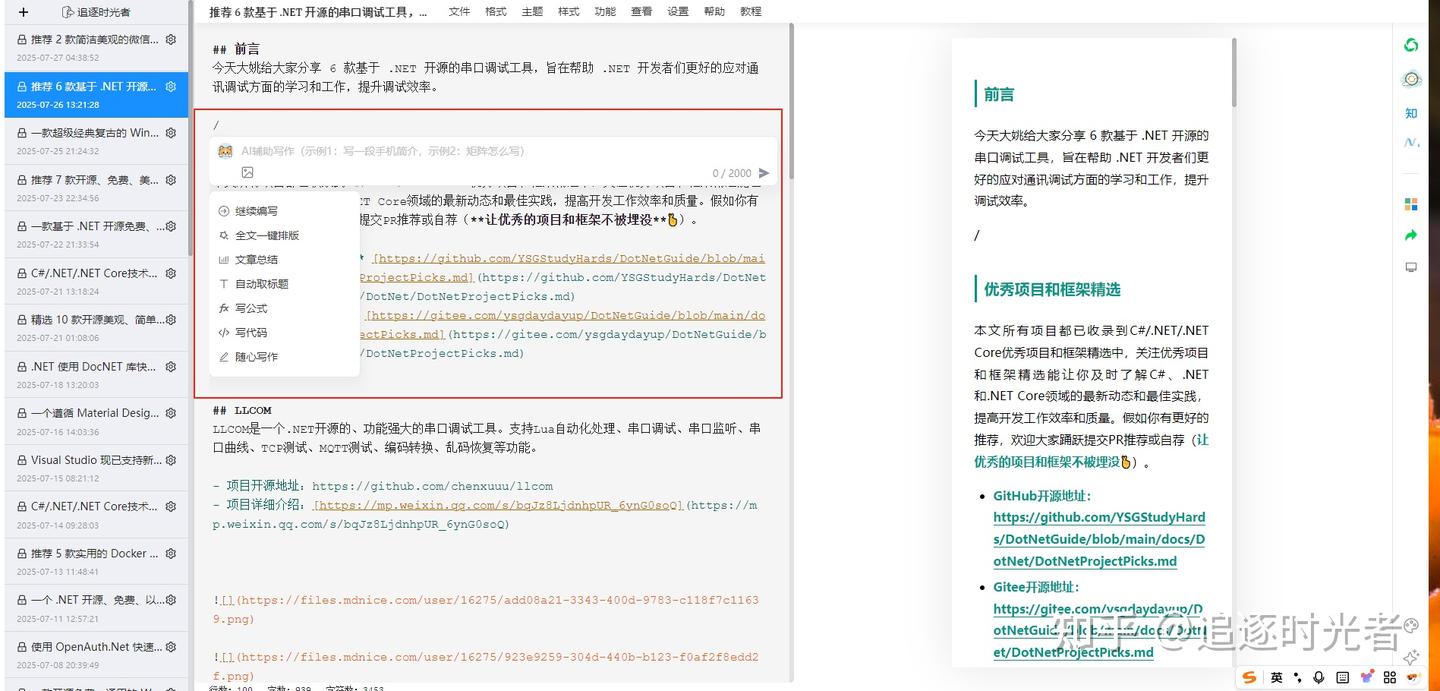Open the 功能 functions dropdown
Viewport: 1440px width, 691px height.
tap(604, 11)
